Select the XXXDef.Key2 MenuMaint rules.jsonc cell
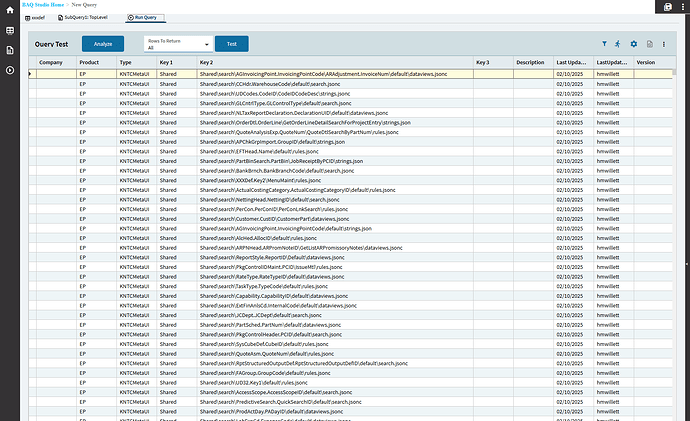This screenshot has width=690, height=421. (x=335, y=180)
